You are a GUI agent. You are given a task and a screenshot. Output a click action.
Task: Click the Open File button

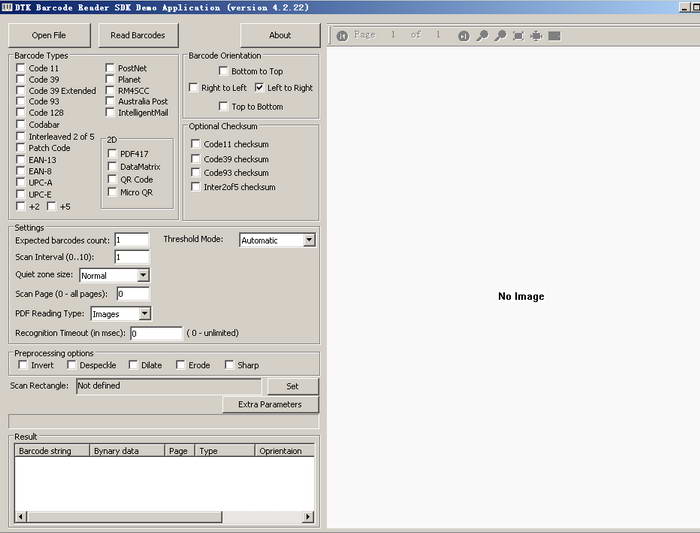pos(49,35)
